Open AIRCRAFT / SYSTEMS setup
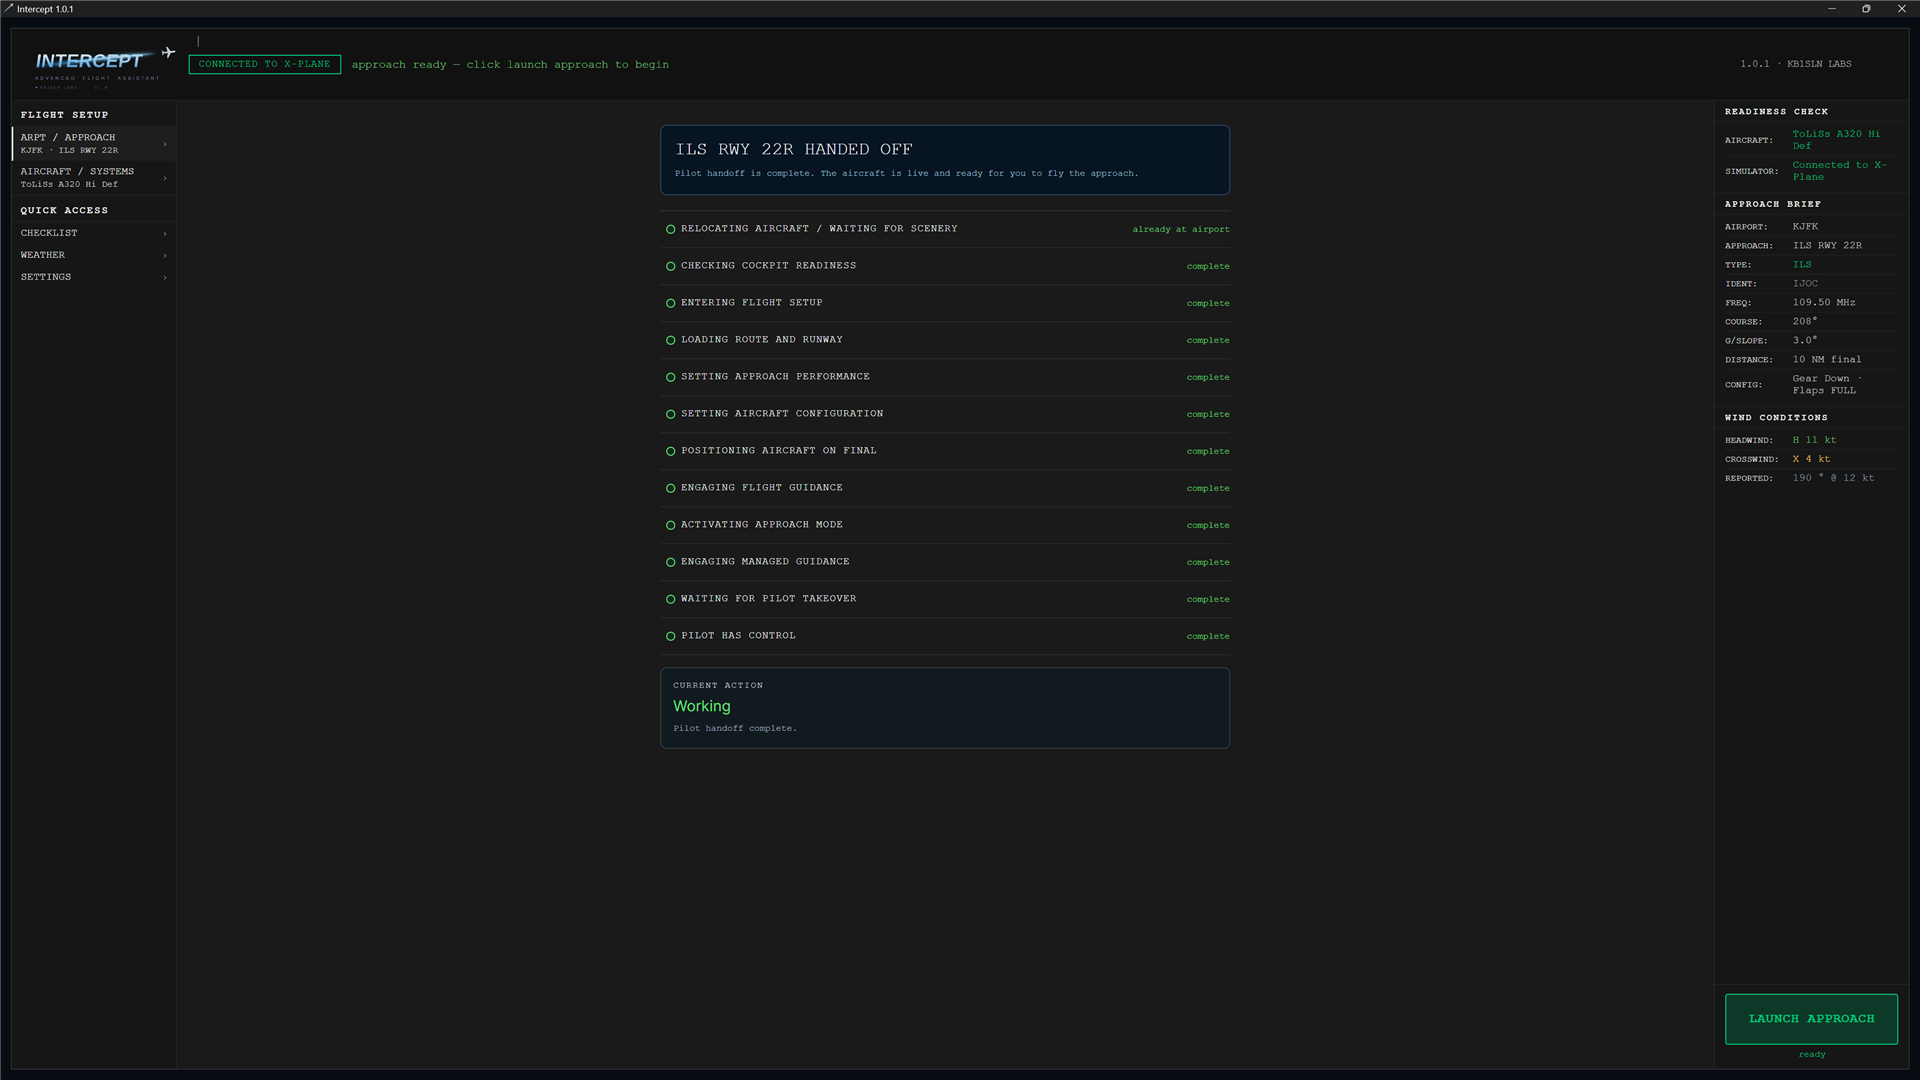1920x1080 pixels. coord(94,177)
